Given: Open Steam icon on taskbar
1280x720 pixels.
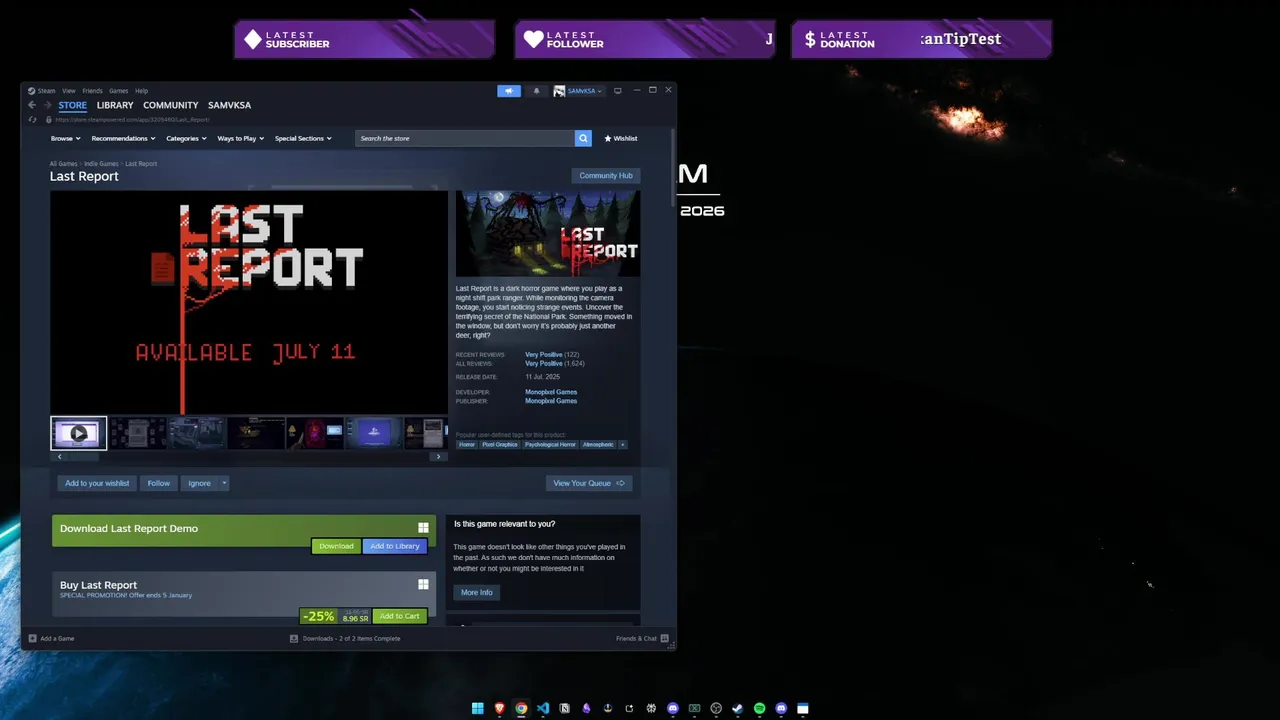Looking at the screenshot, I should click(x=737, y=708).
